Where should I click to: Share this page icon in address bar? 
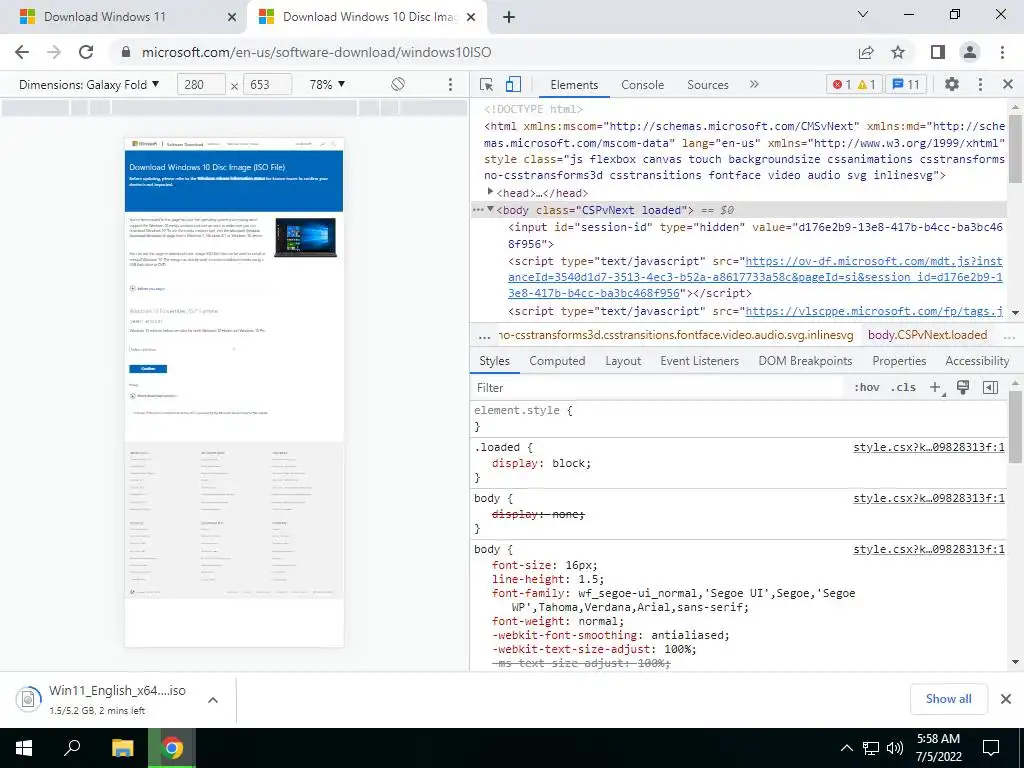(x=866, y=52)
